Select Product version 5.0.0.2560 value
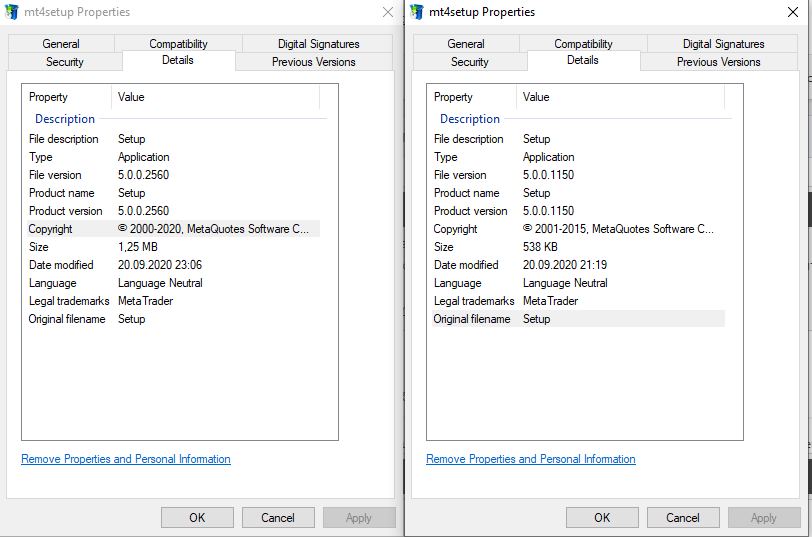Image resolution: width=812 pixels, height=537 pixels. pos(143,211)
